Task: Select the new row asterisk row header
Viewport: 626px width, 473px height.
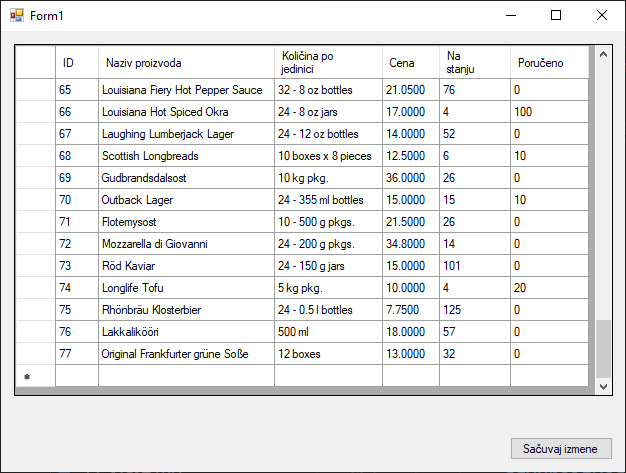Action: [35, 376]
